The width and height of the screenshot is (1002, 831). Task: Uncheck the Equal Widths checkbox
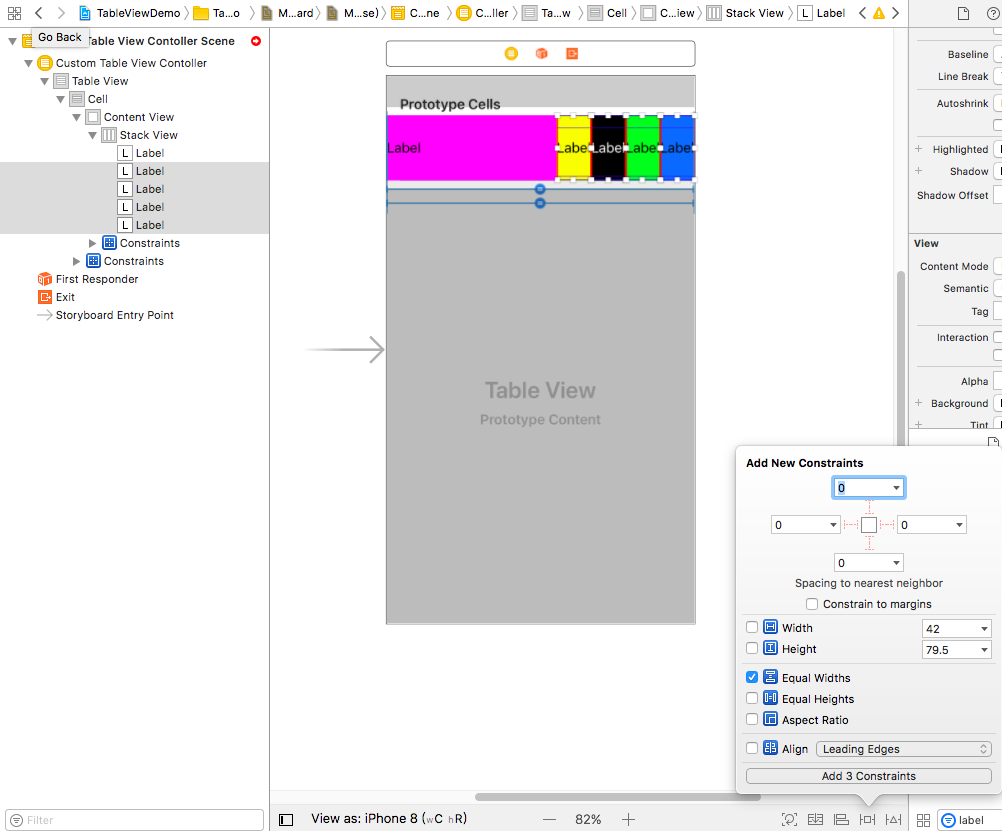(752, 677)
